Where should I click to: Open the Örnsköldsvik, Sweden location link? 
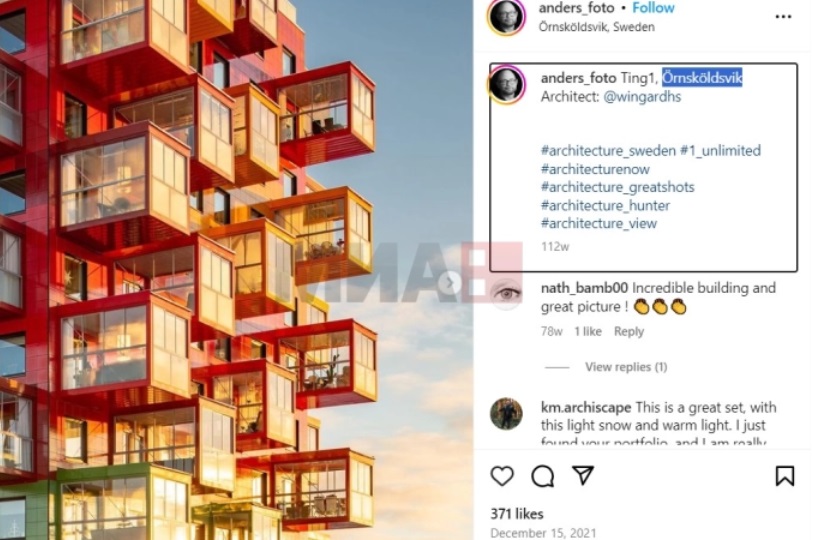pyautogui.click(x=596, y=27)
